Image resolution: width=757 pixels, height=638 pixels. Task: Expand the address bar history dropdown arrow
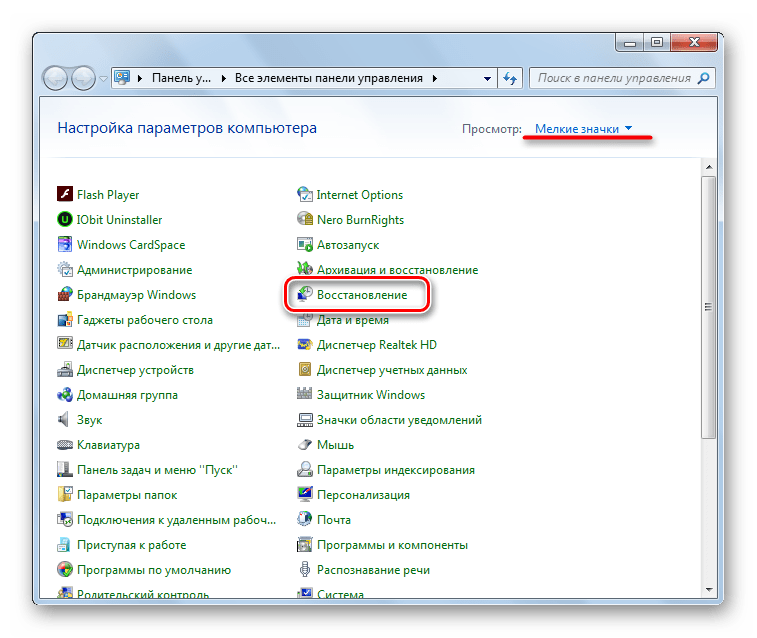(x=487, y=79)
